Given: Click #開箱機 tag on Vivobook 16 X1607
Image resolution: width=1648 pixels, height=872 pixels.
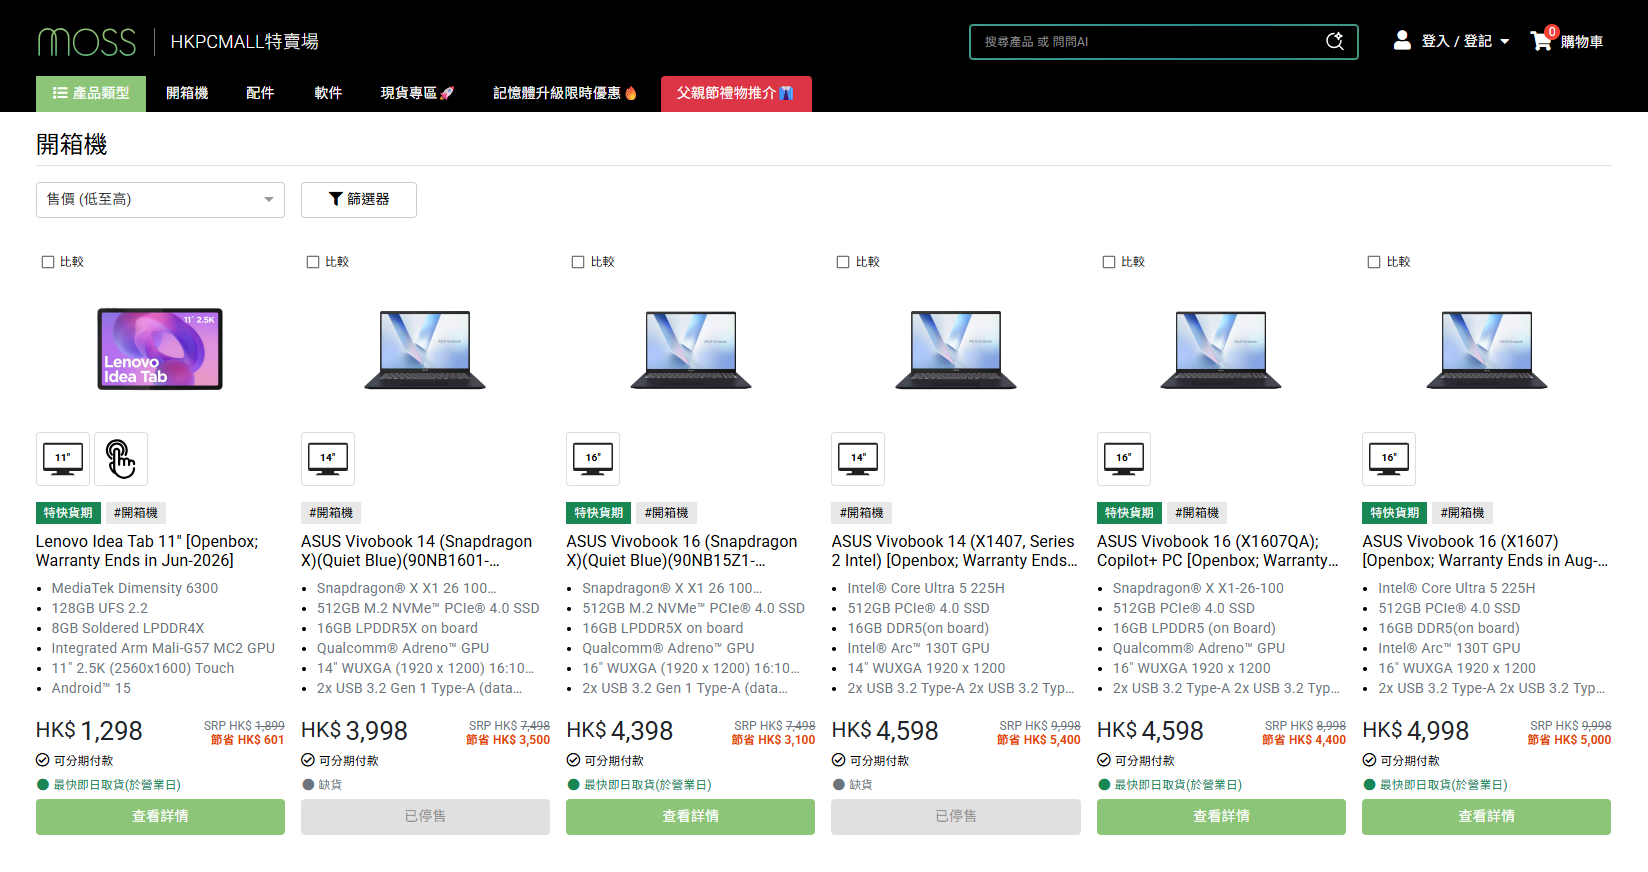Looking at the screenshot, I should point(1462,513).
